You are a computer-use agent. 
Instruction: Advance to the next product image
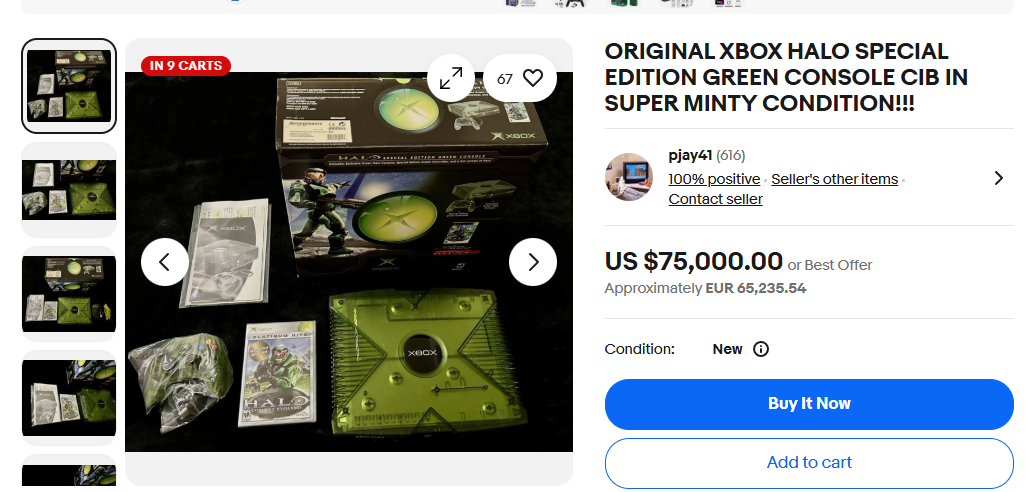533,262
